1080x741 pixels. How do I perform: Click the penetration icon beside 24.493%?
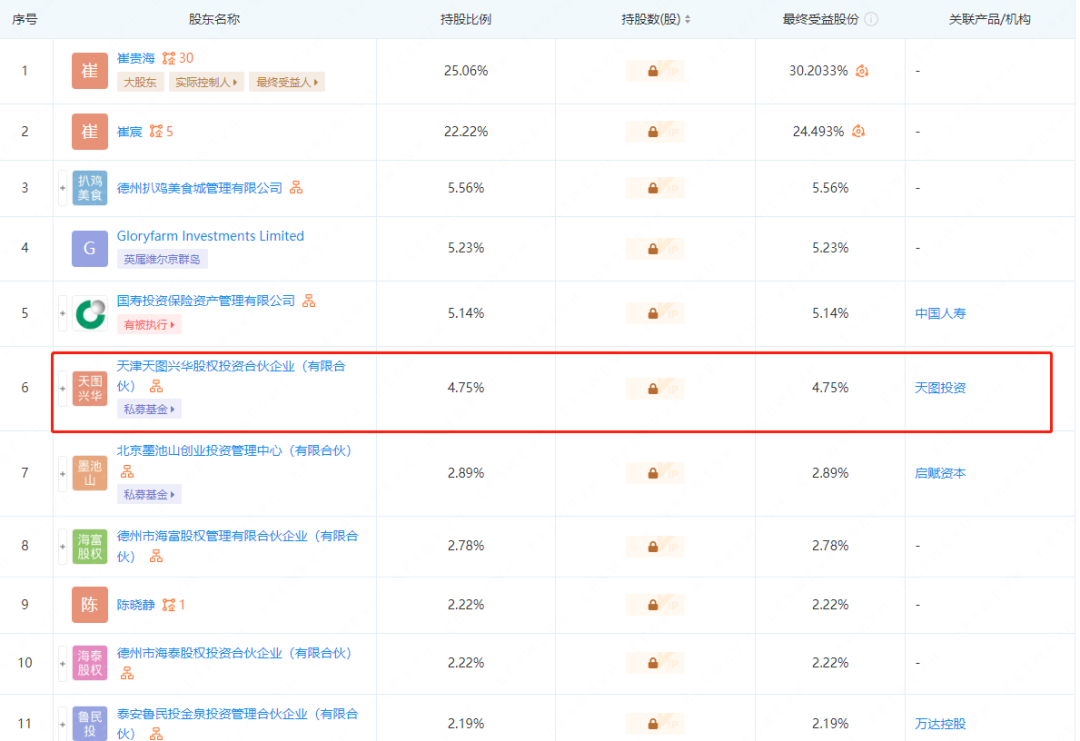point(858,131)
